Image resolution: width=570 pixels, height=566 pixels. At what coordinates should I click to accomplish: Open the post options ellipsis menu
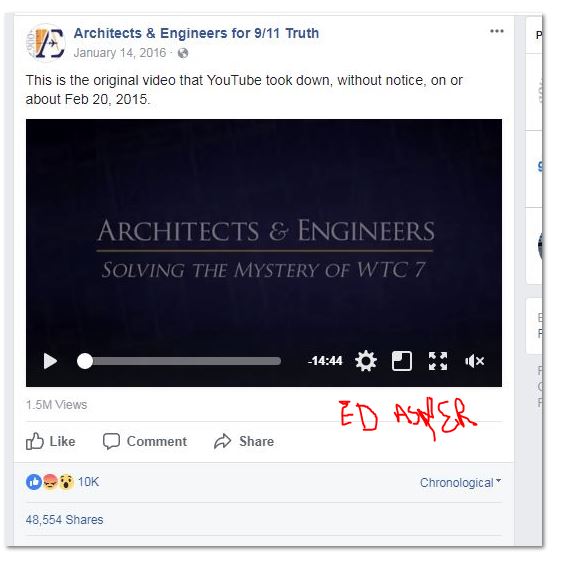point(497,31)
